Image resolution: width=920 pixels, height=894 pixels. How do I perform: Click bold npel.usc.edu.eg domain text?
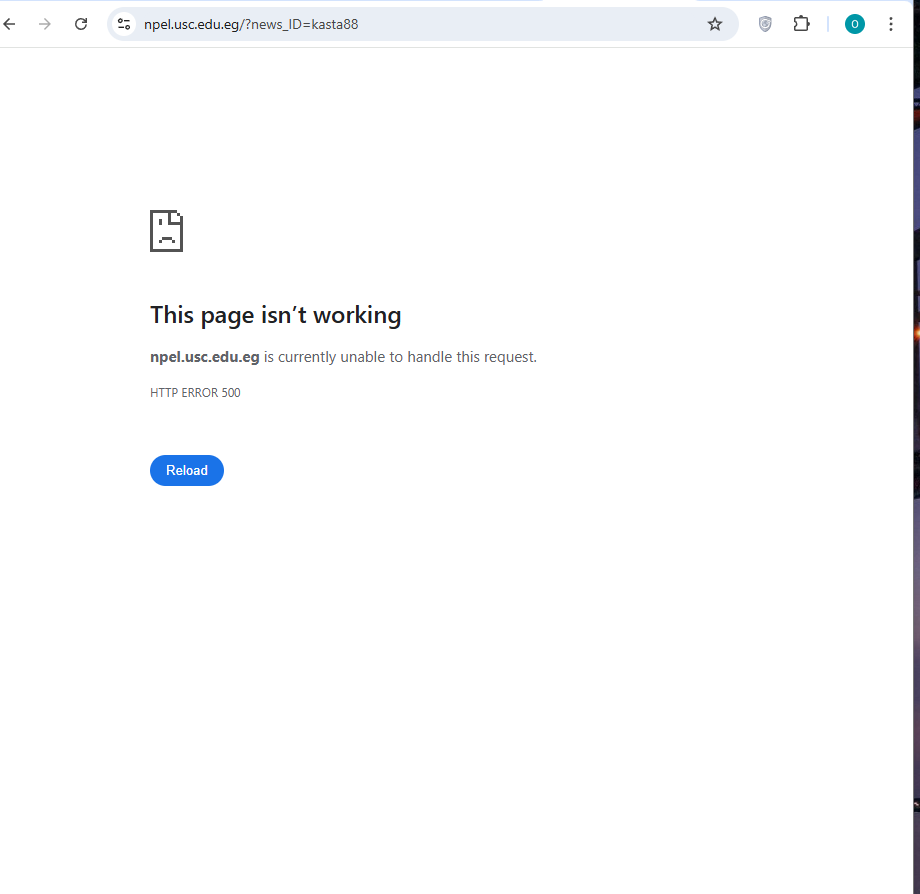[205, 357]
